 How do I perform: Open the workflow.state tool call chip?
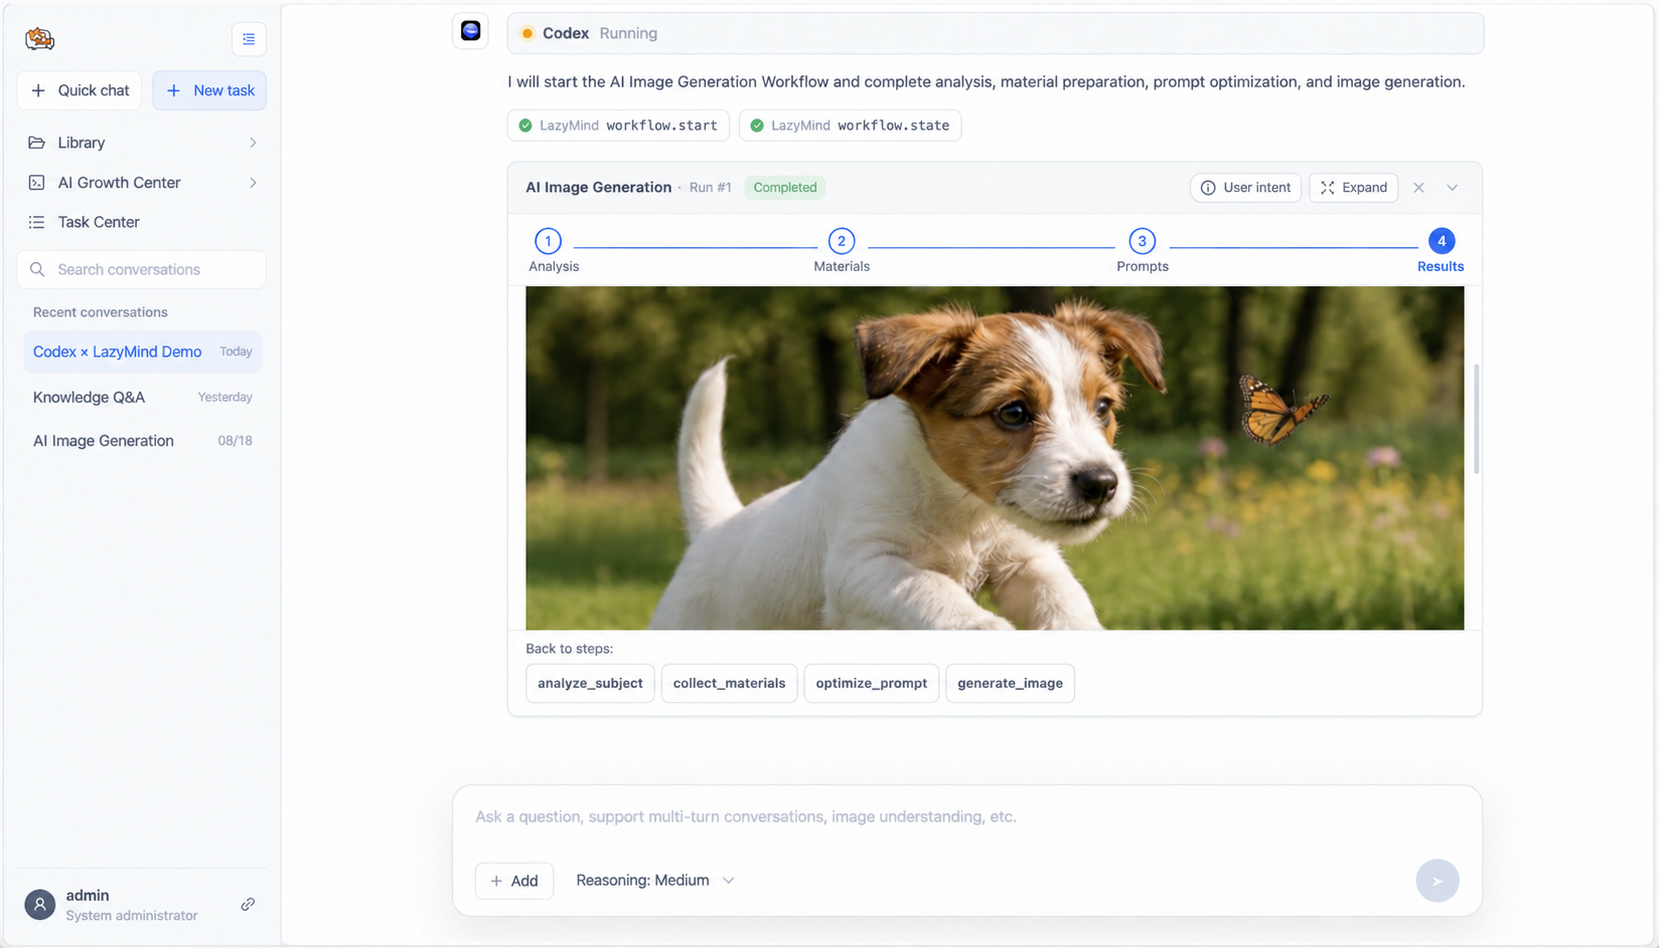850,126
